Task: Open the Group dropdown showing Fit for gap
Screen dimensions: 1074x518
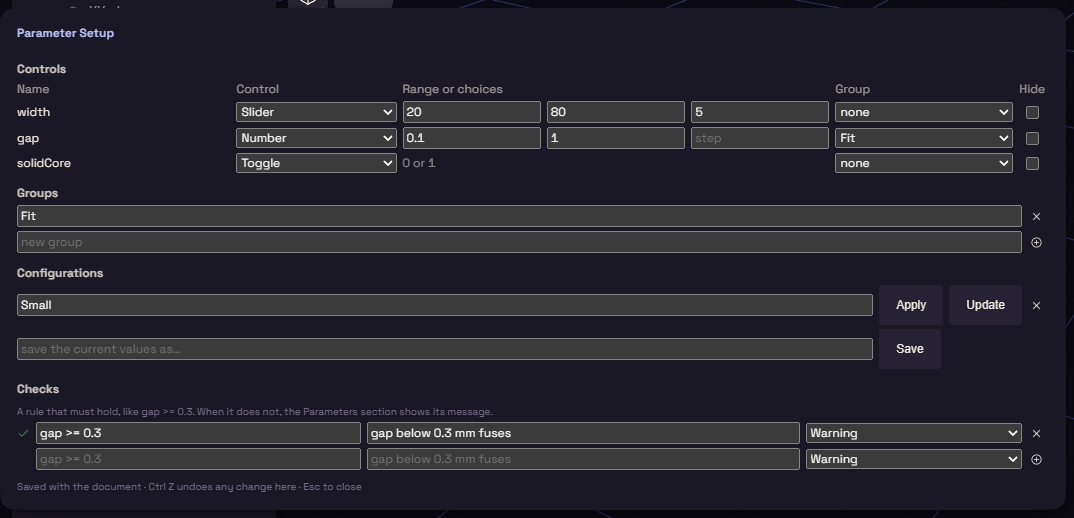Action: click(x=923, y=138)
